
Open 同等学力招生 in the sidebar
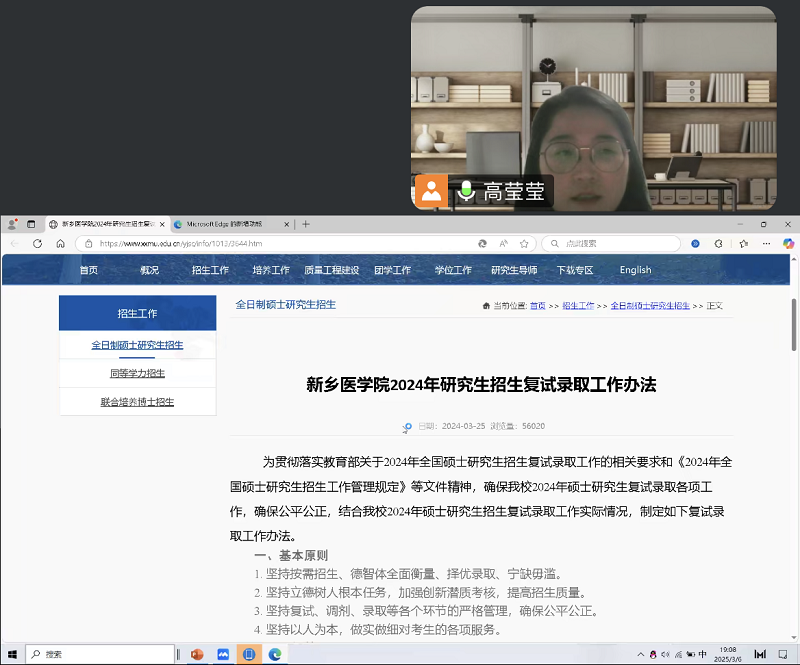click(x=137, y=373)
